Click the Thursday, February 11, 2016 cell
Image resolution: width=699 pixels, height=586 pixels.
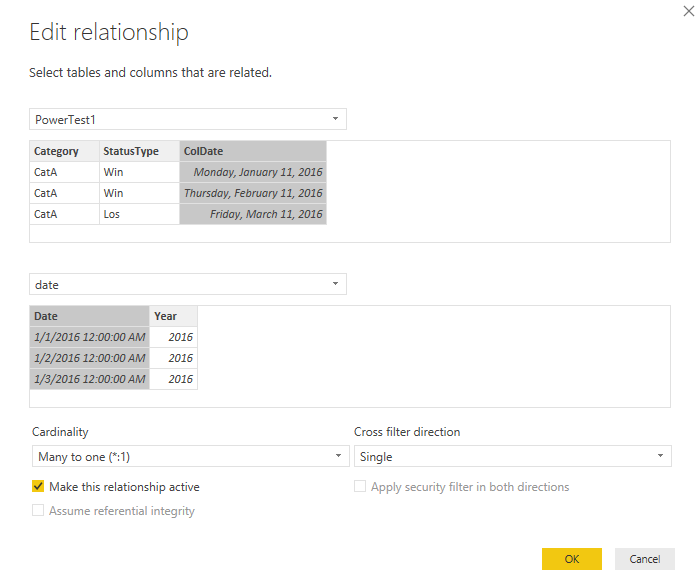pyautogui.click(x=253, y=193)
